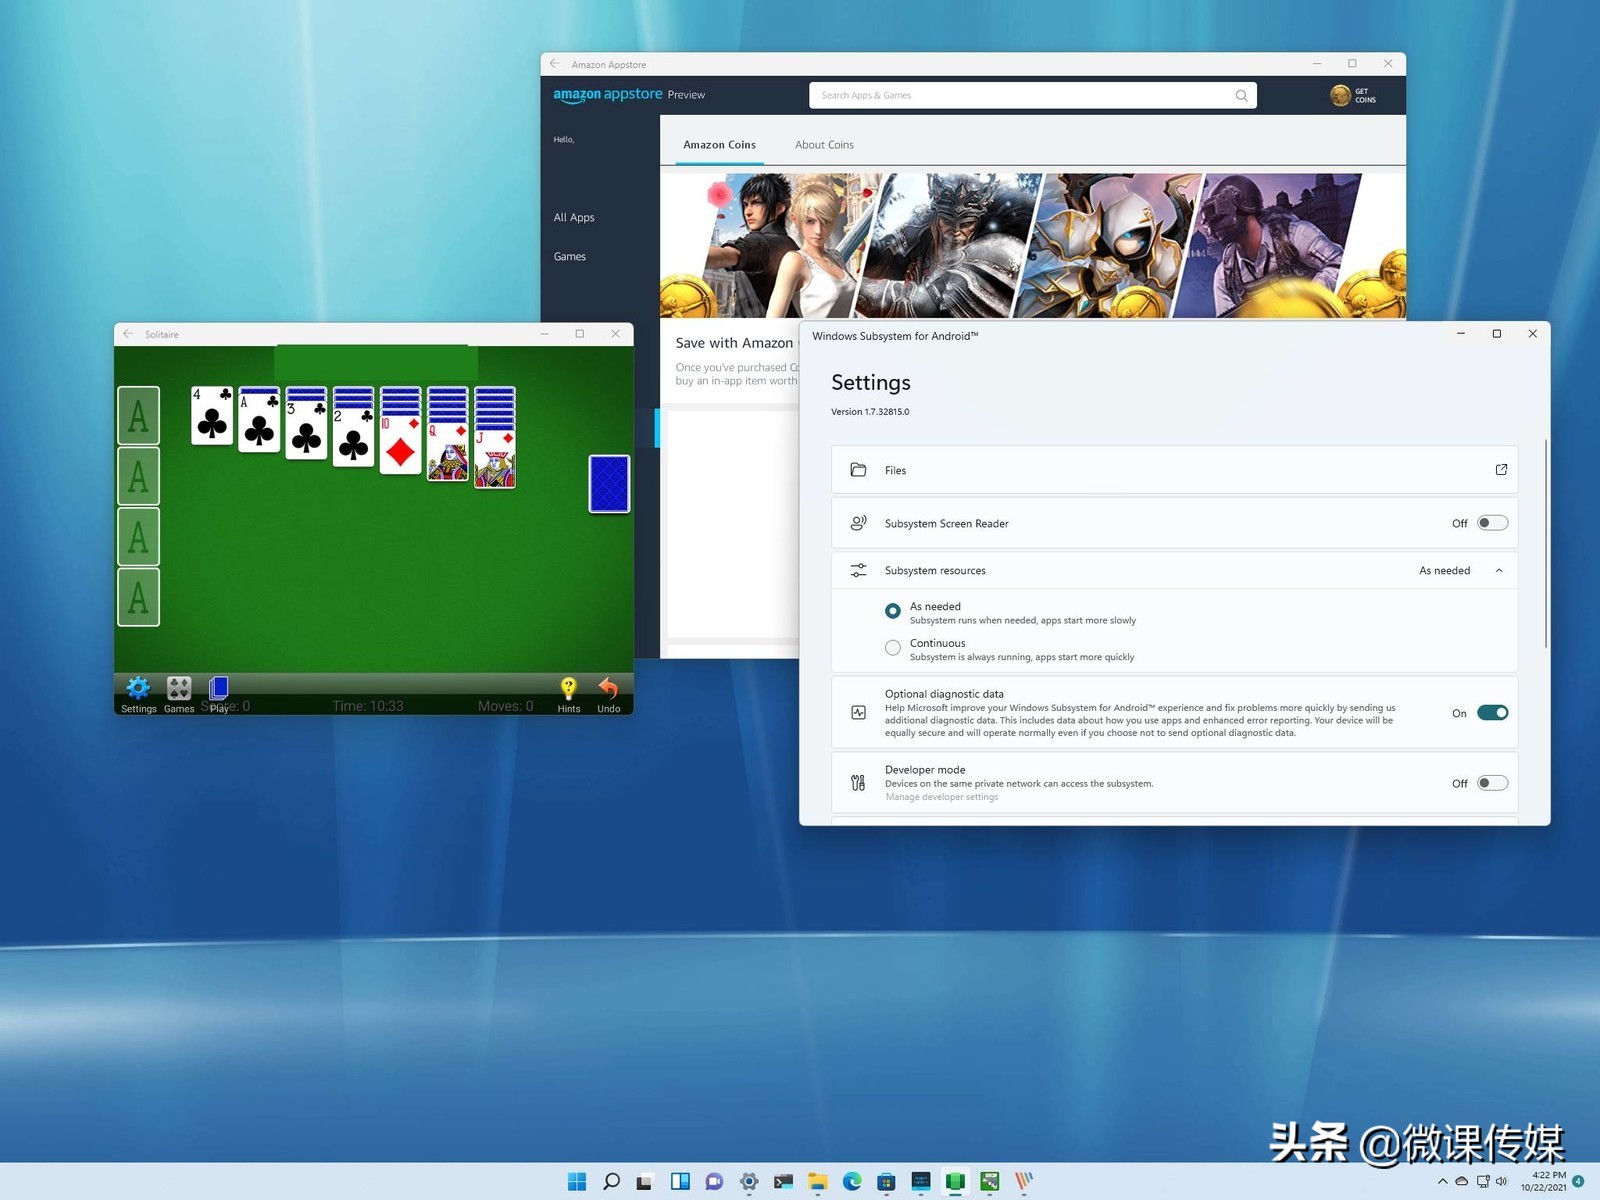The width and height of the screenshot is (1600, 1200).
Task: Enable the Developer mode toggle
Action: (1492, 783)
